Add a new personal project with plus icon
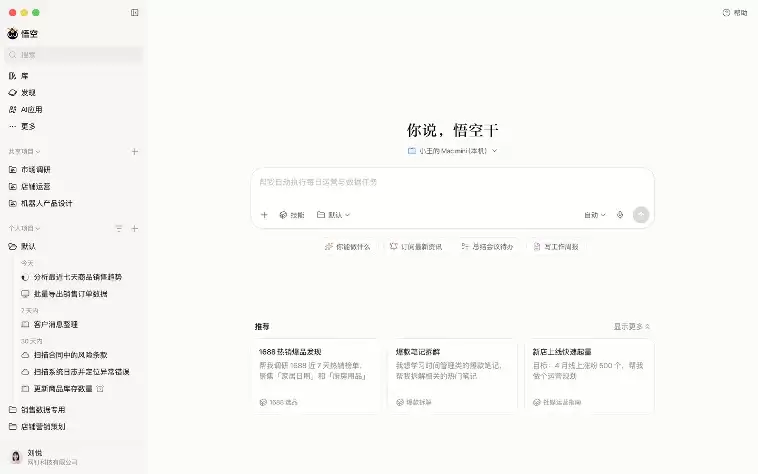The image size is (758, 474). click(134, 228)
